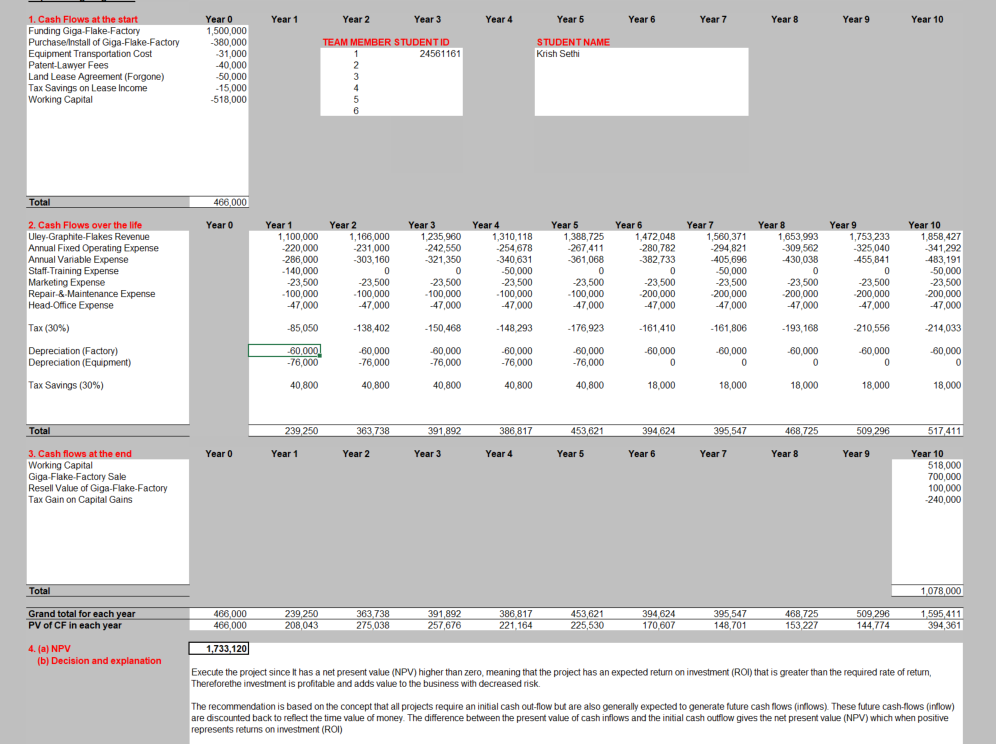Select Land Lease Agreement (Forgone) label

coord(96,76)
